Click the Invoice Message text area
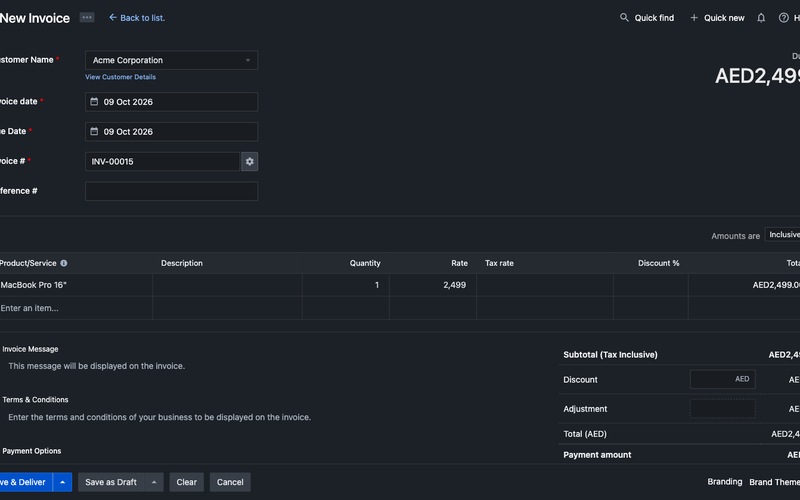 [96, 366]
